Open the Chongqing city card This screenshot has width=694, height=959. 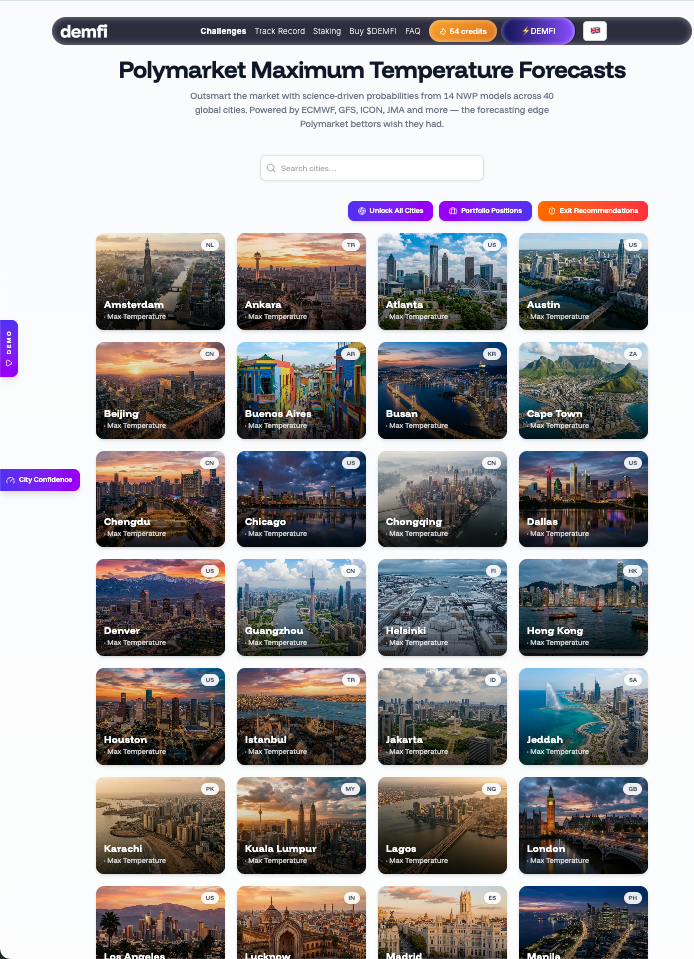tap(443, 499)
